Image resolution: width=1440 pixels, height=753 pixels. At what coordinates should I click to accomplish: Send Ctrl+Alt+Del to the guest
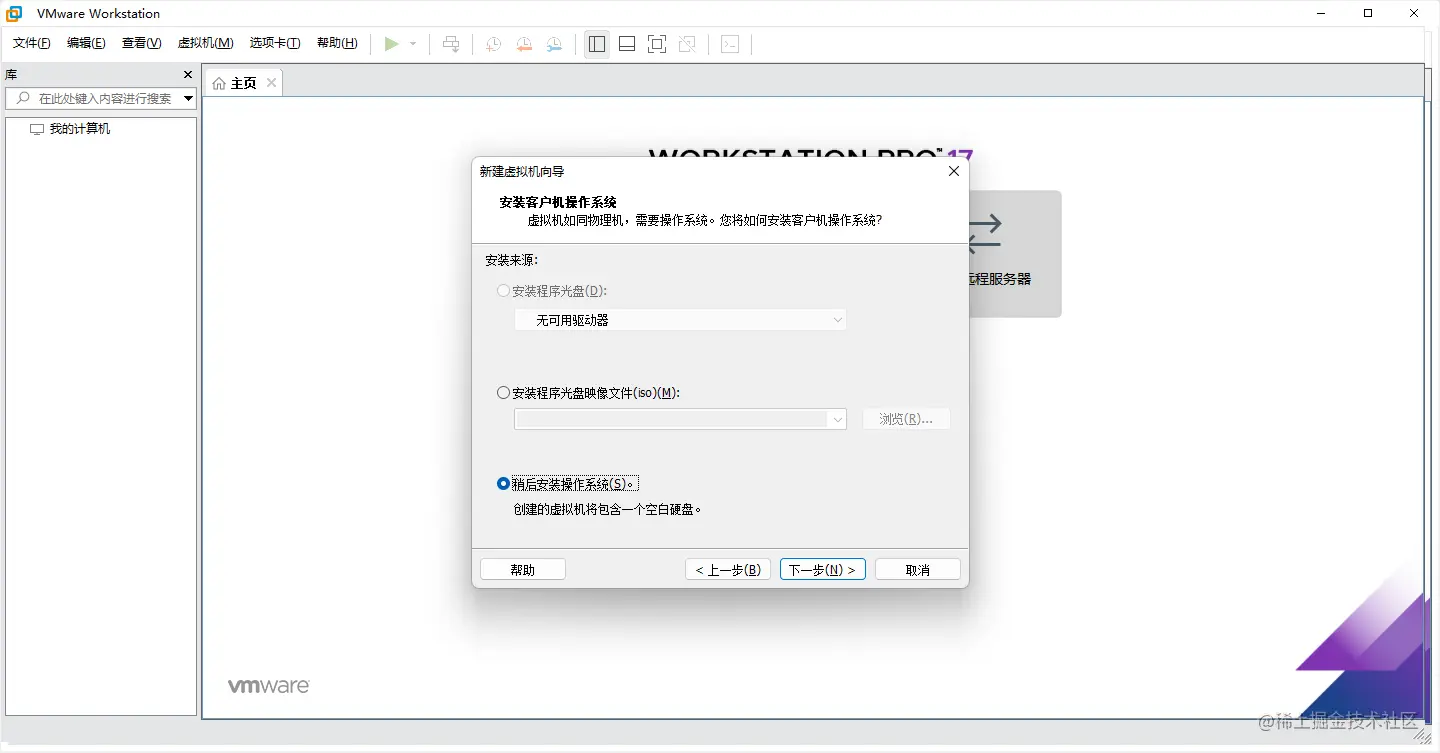click(451, 43)
